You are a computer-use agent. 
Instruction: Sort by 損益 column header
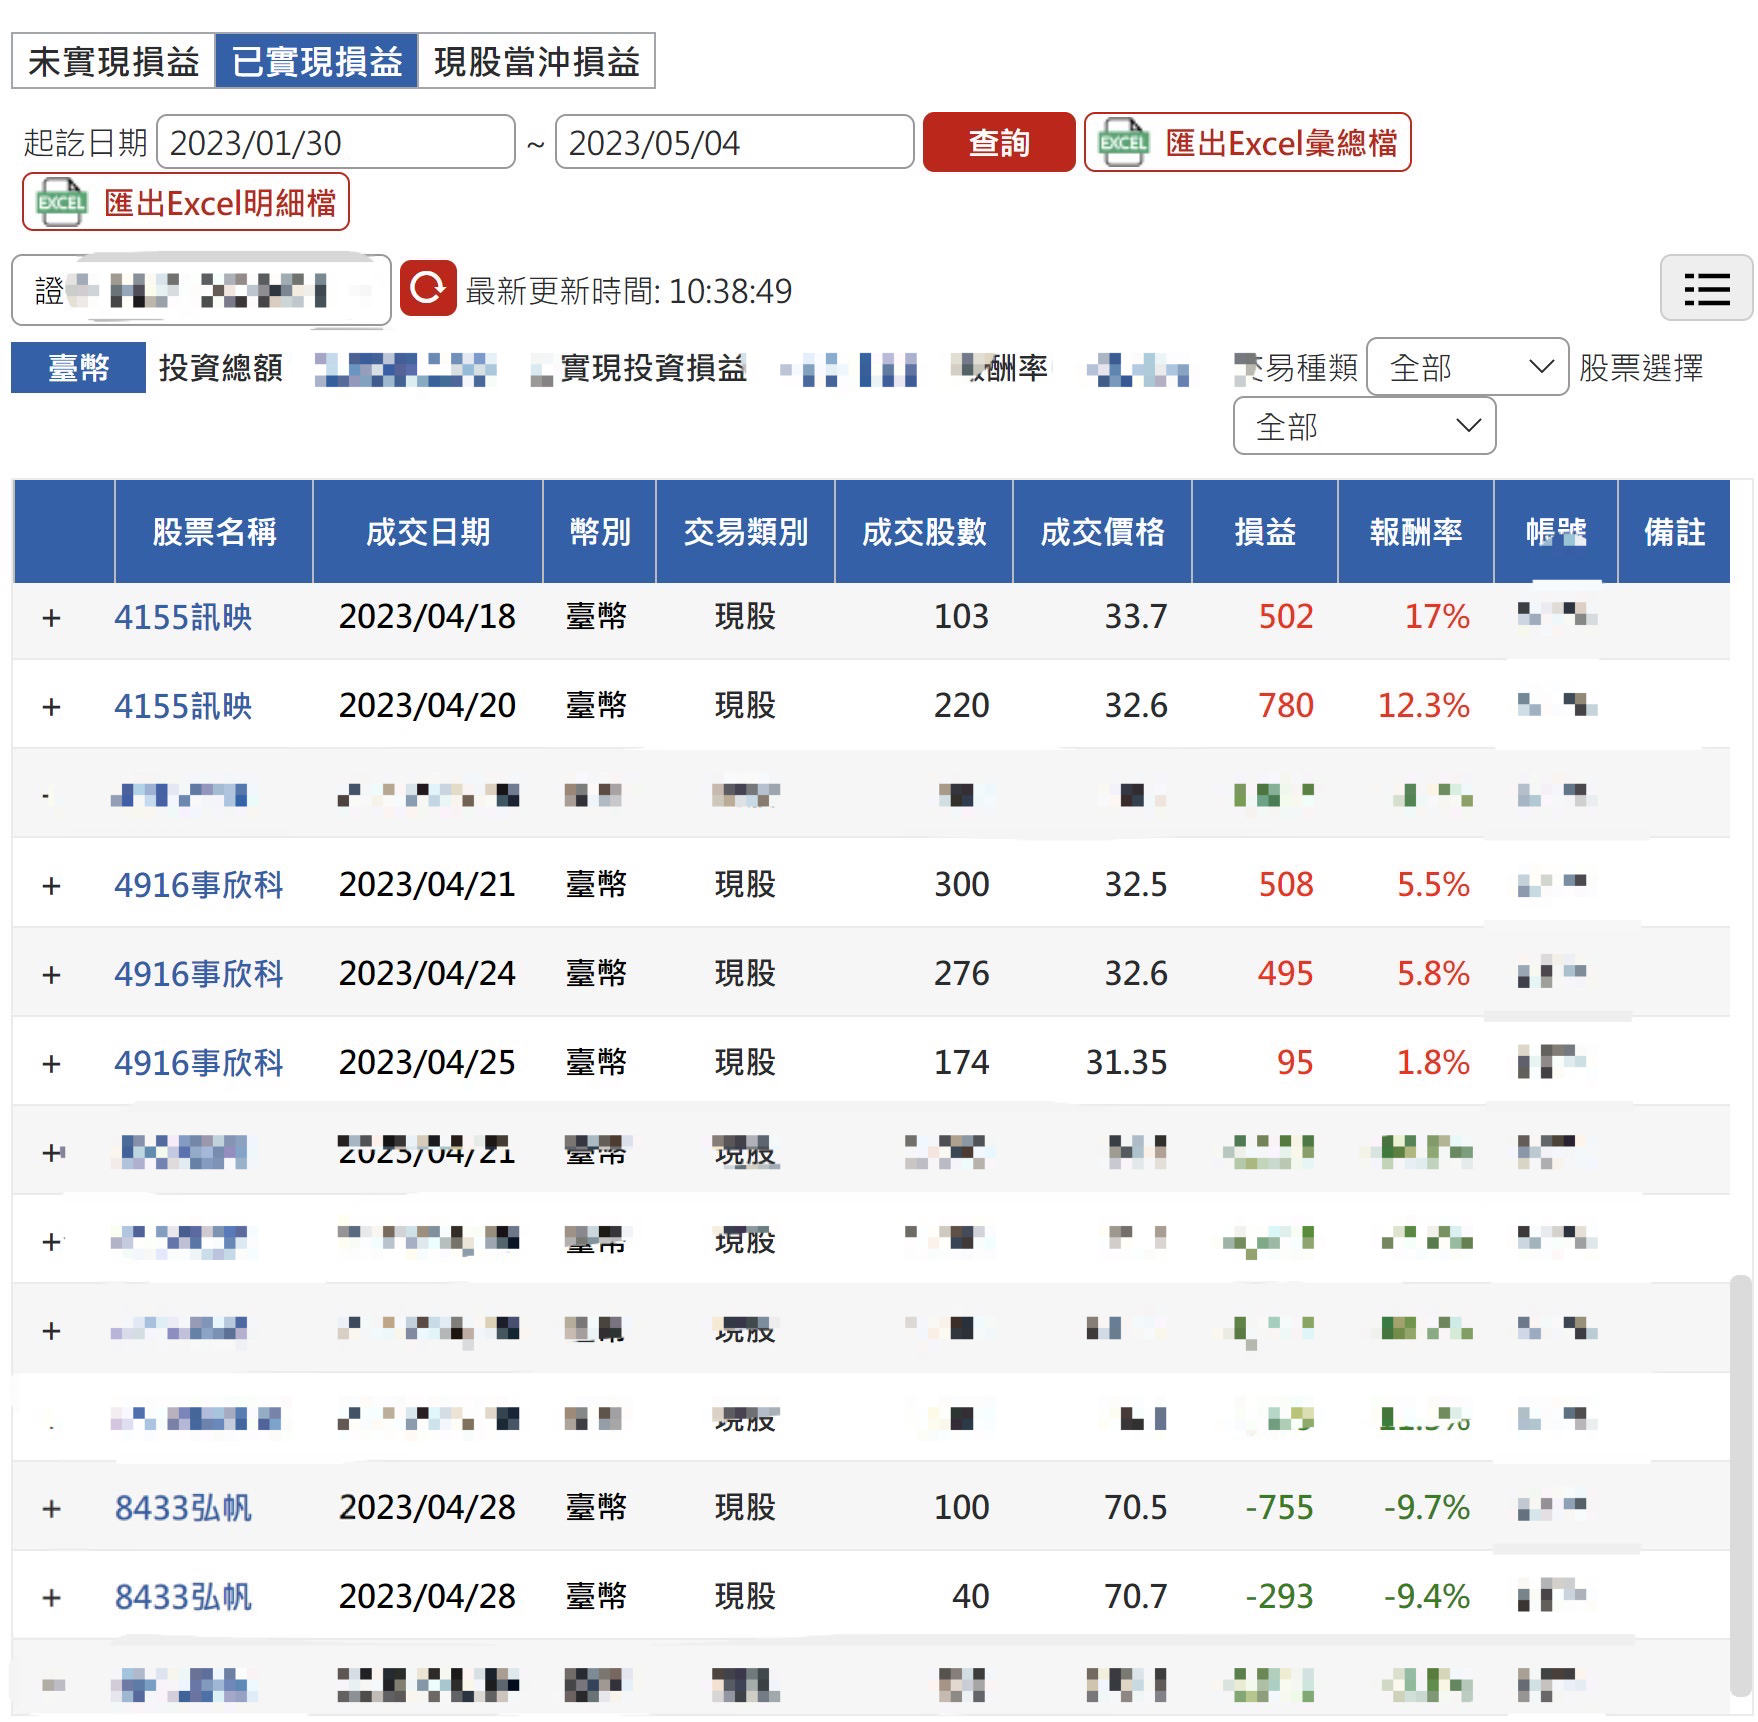point(1265,532)
